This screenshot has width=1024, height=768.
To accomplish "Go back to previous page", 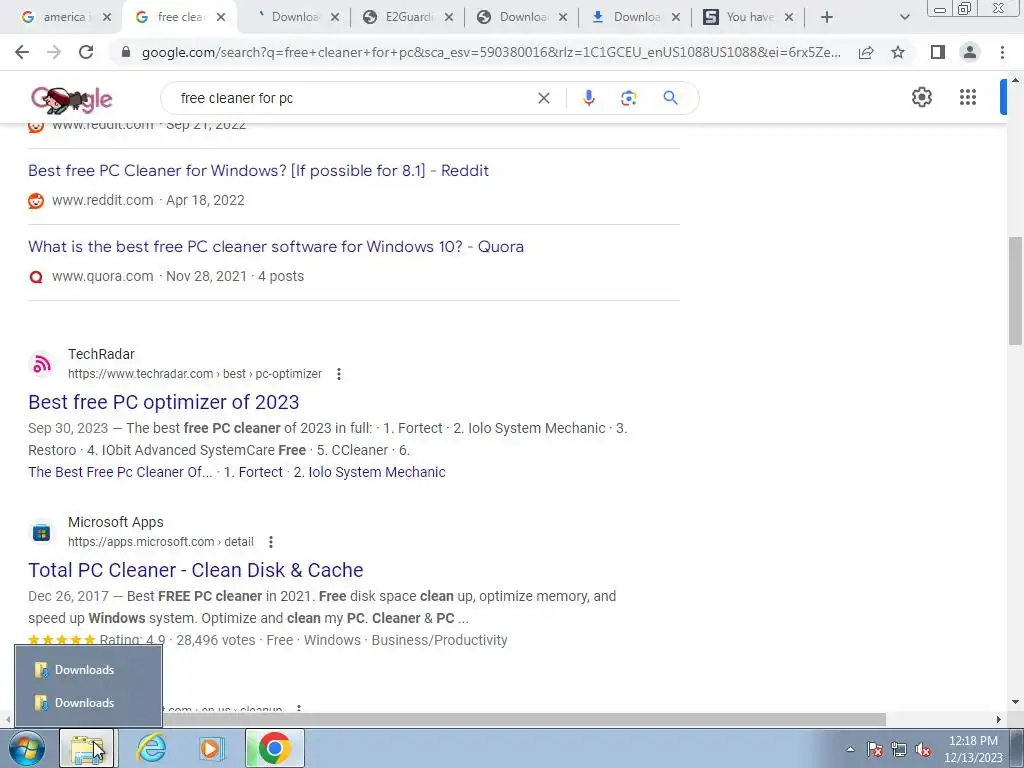I will click(22, 52).
